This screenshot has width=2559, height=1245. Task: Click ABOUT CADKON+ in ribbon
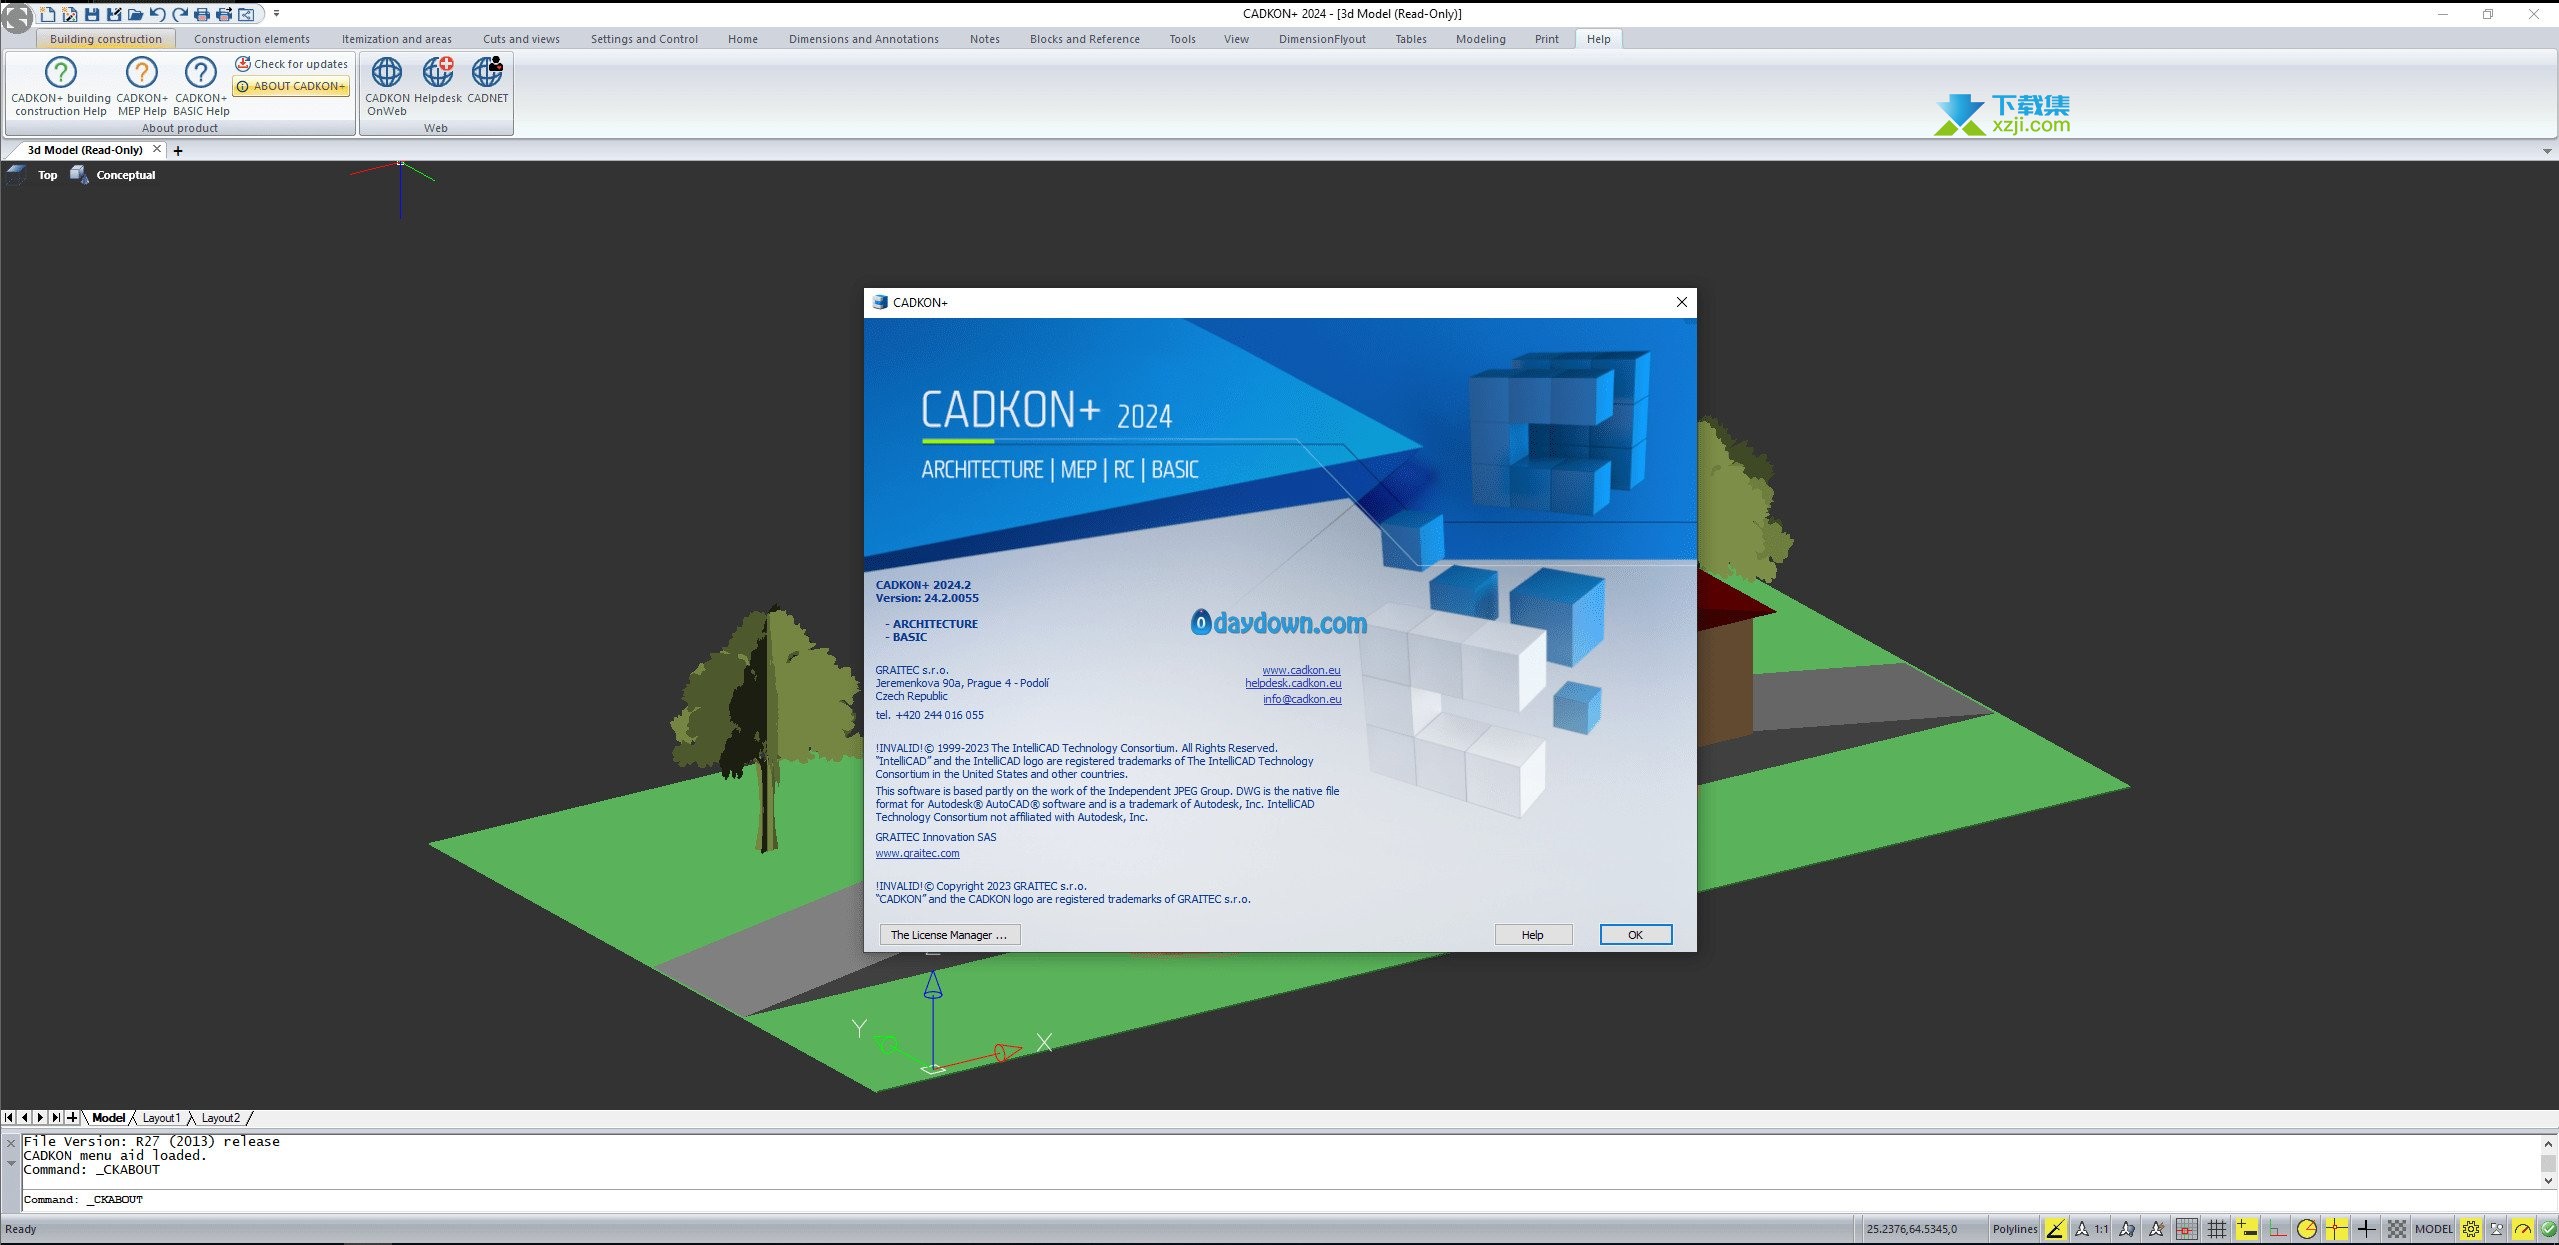(x=291, y=86)
